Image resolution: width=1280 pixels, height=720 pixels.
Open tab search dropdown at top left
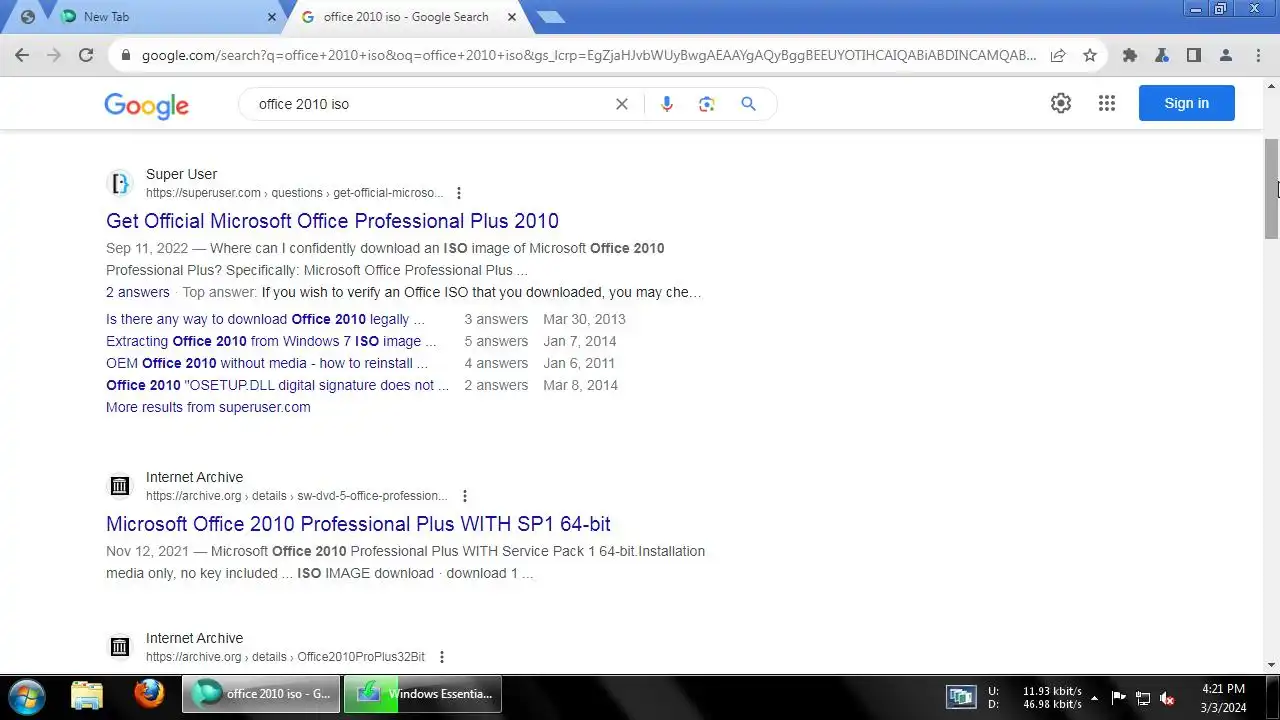point(28,17)
